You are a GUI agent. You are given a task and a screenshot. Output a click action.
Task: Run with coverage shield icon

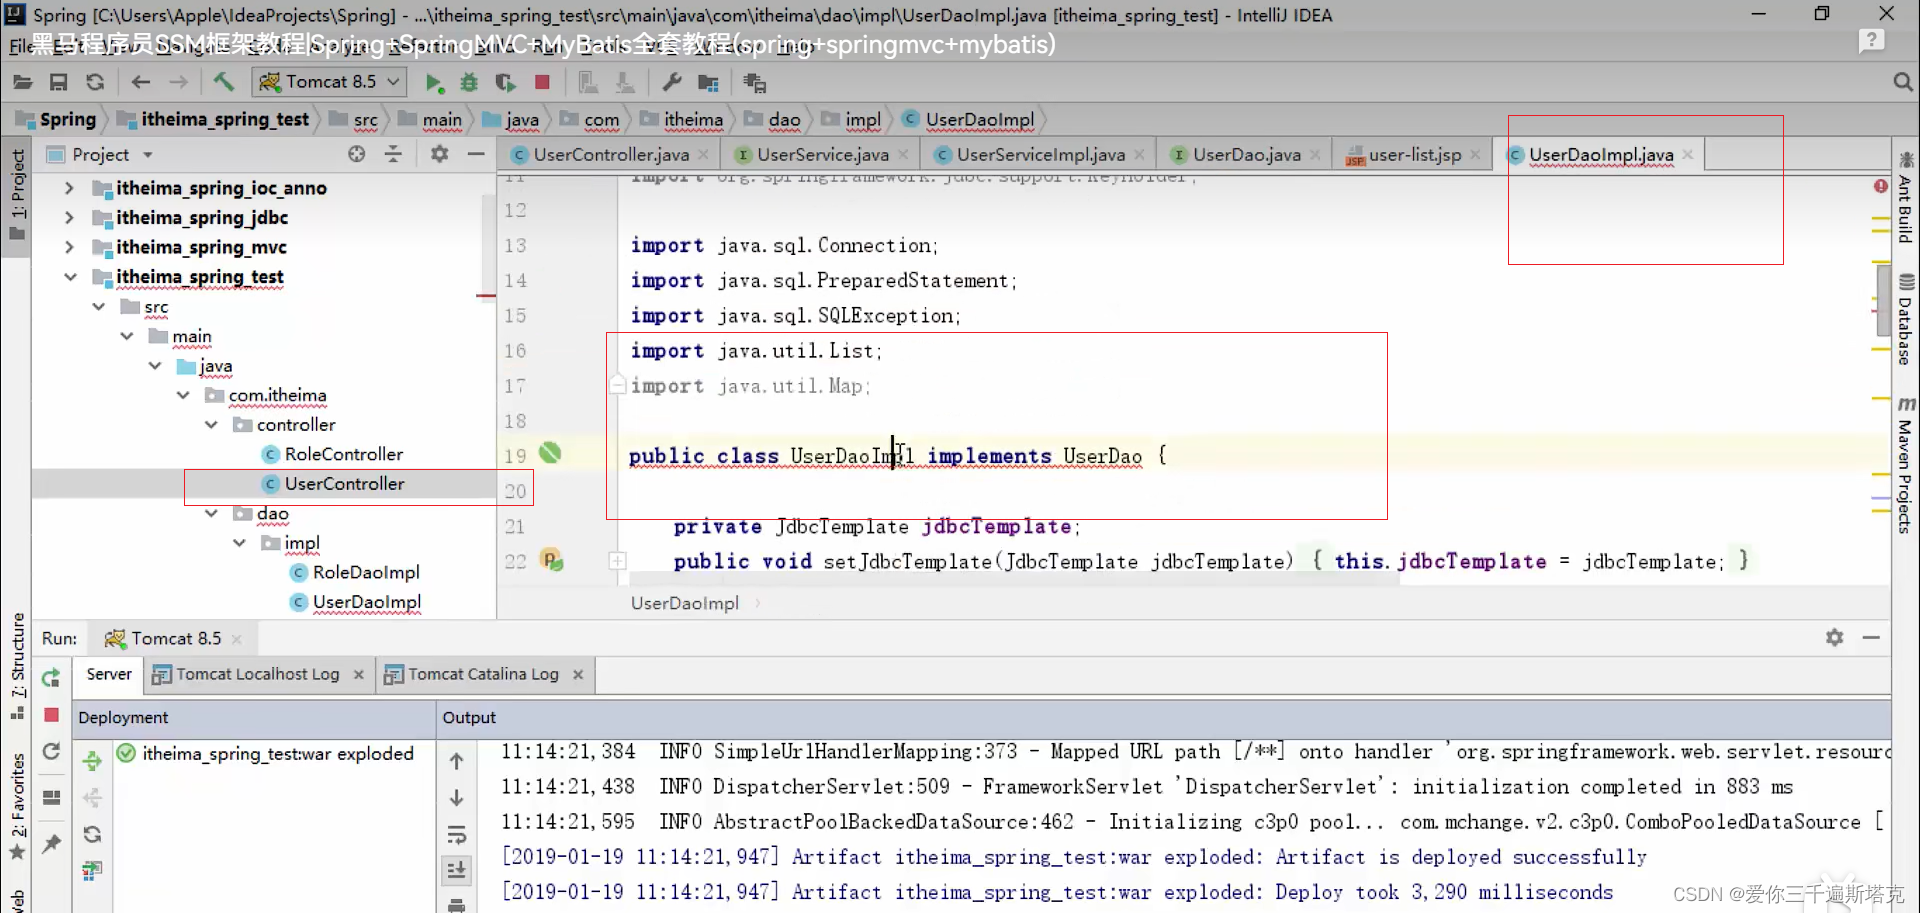tap(506, 82)
